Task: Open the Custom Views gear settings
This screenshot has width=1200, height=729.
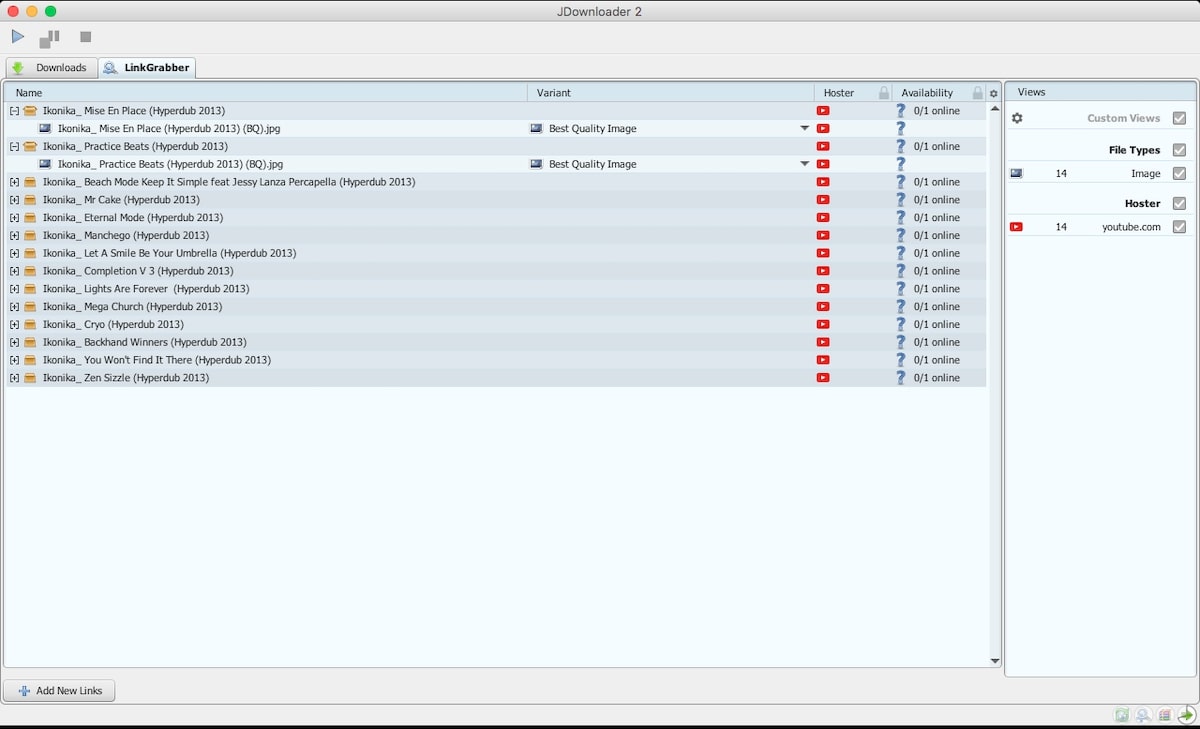Action: point(1017,118)
